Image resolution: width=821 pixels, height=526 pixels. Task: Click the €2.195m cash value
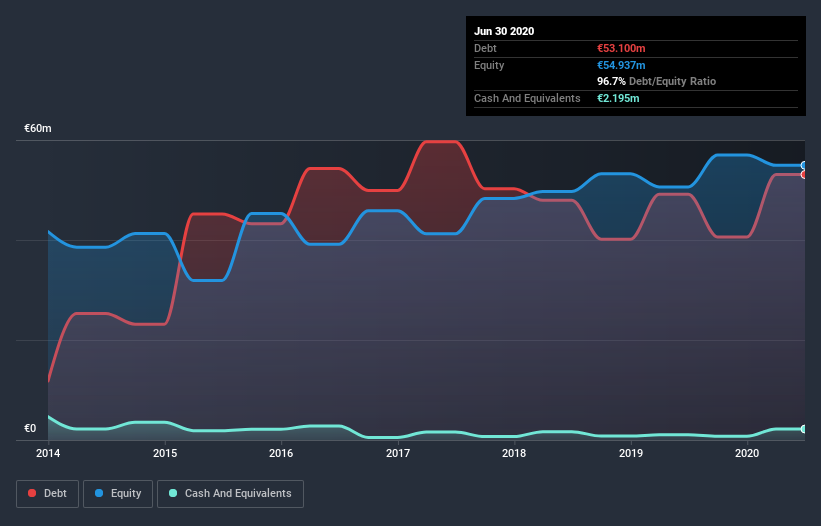coord(618,98)
